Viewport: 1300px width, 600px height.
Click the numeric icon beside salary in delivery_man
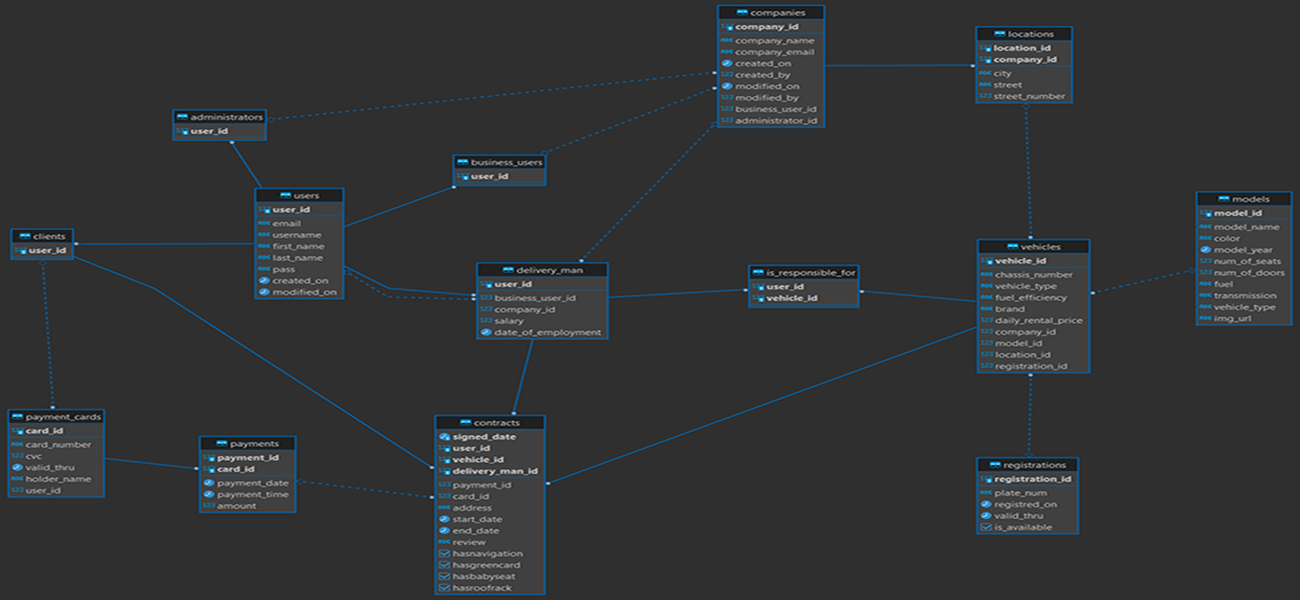[485, 321]
